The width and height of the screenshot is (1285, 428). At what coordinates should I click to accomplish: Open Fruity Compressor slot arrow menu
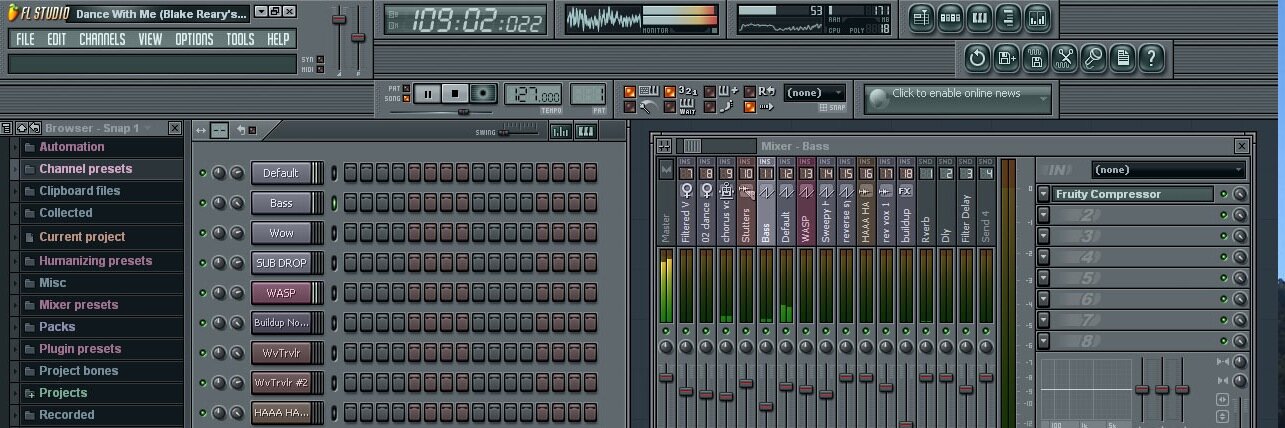pyautogui.click(x=1044, y=194)
